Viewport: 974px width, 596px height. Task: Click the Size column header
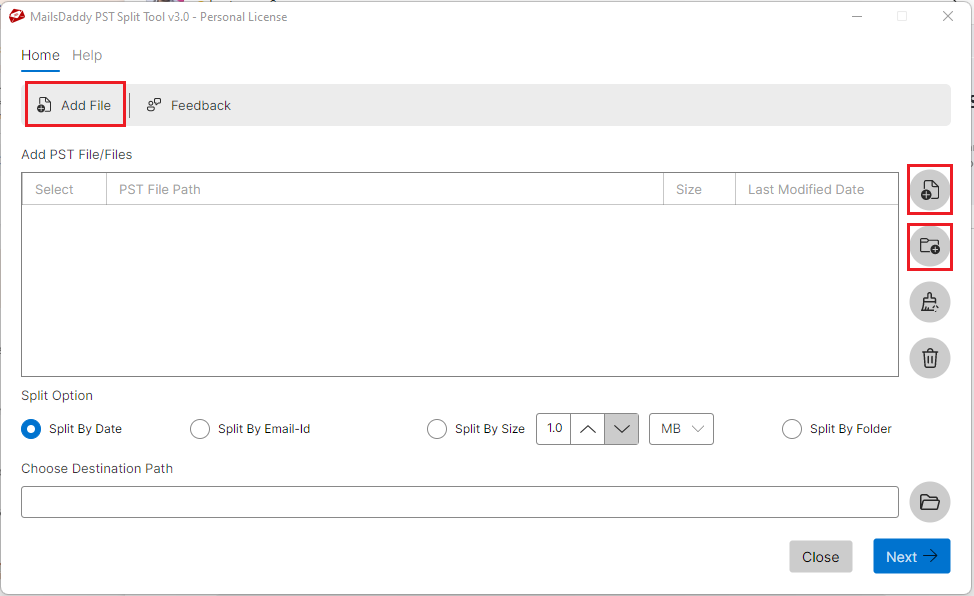[699, 190]
